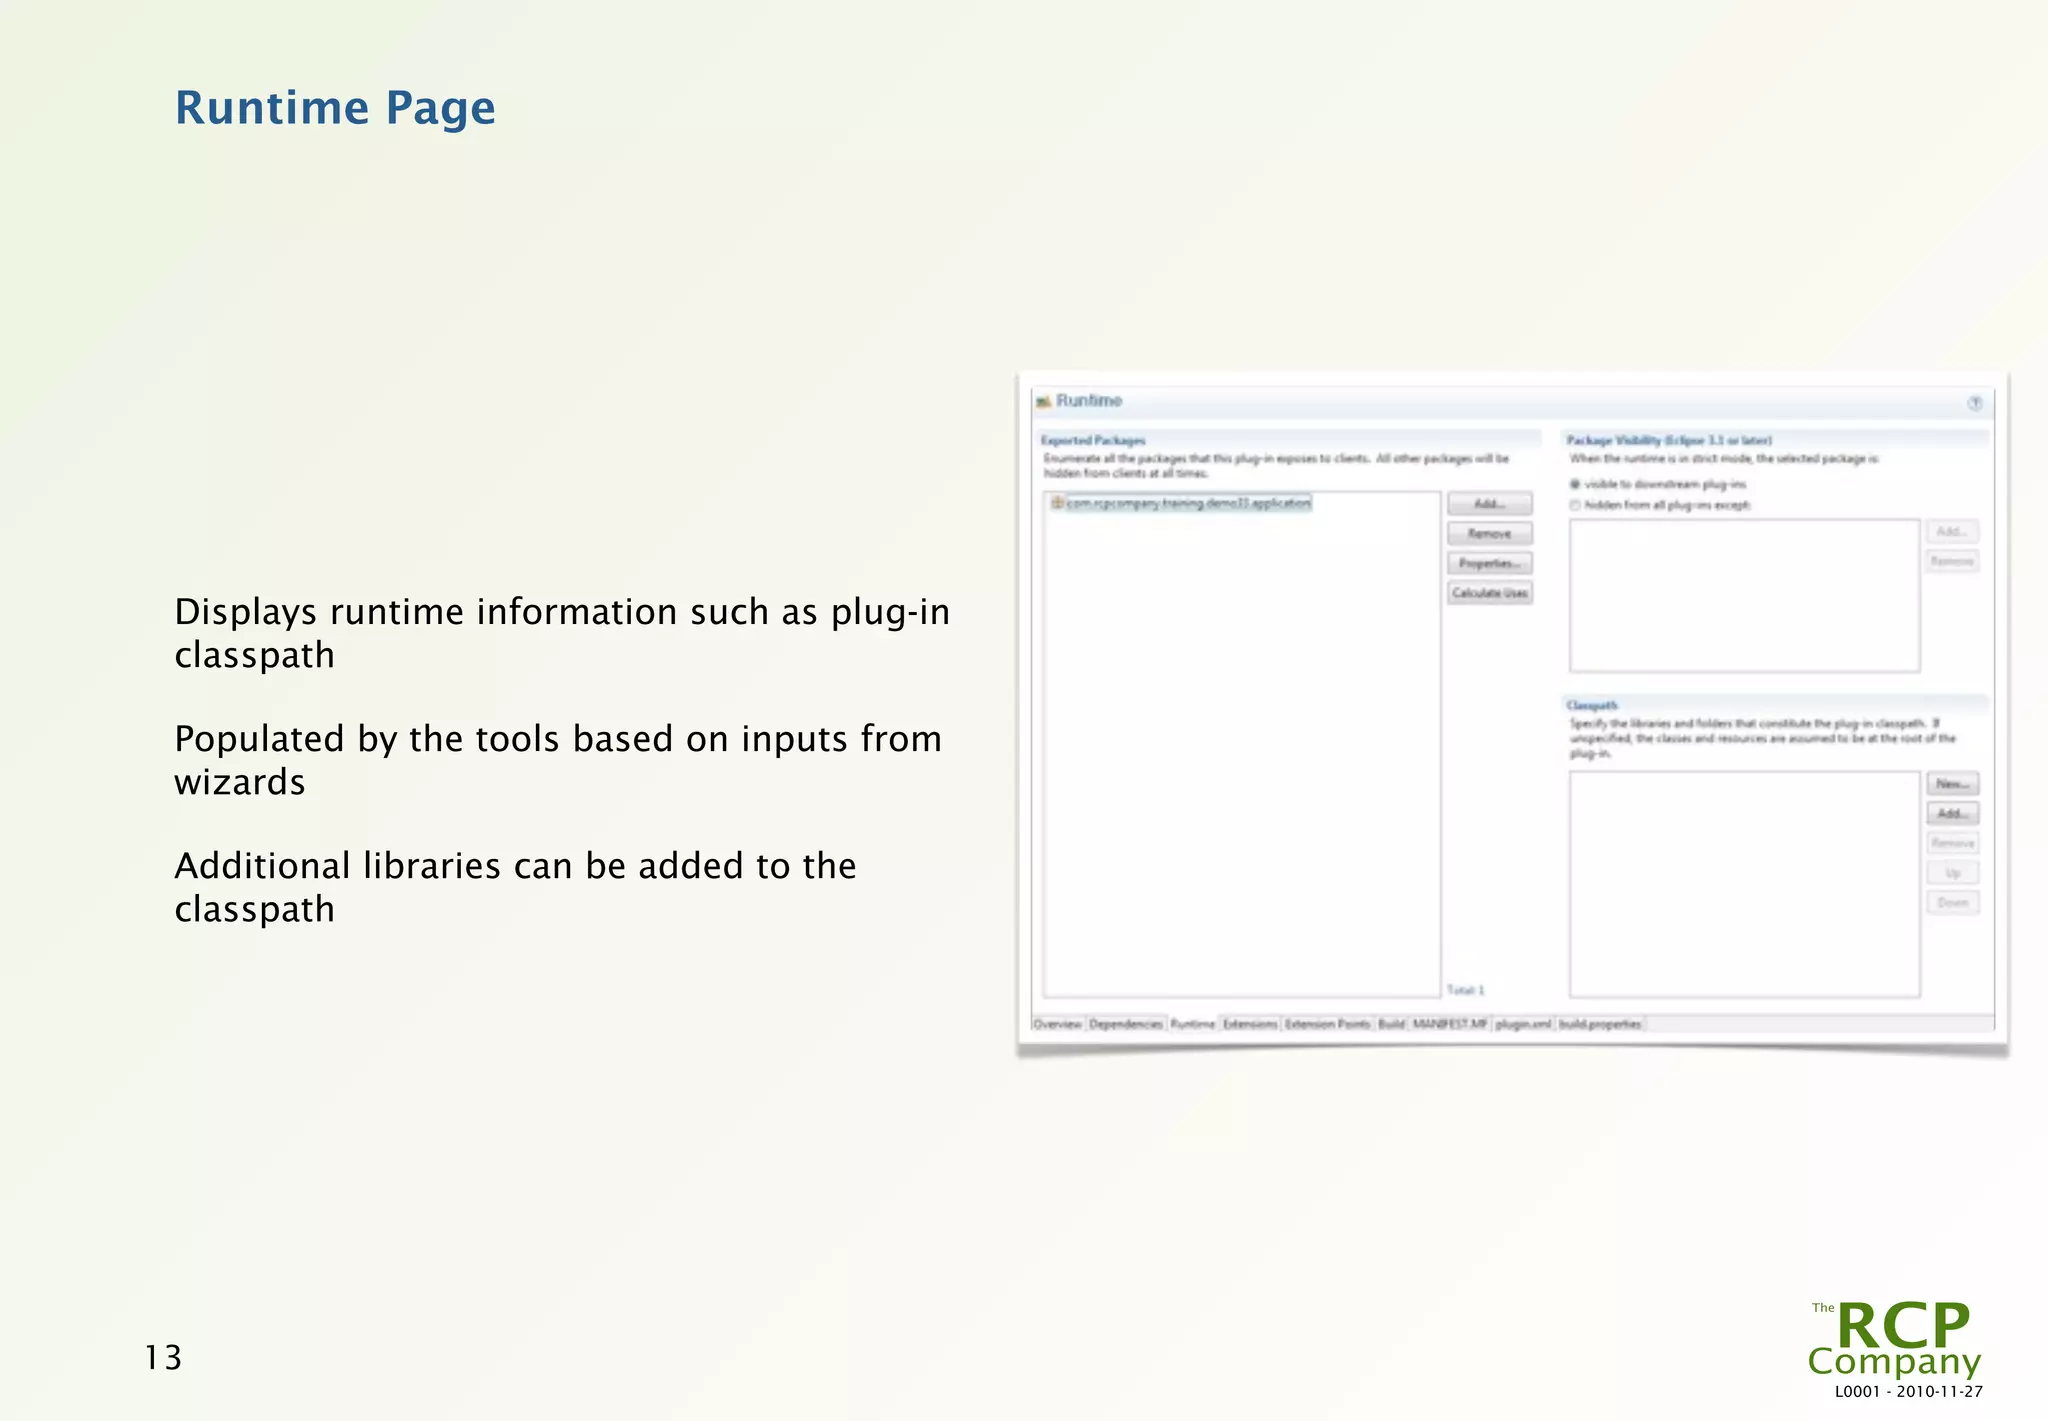Image resolution: width=2048 pixels, height=1421 pixels.
Task: Click New... button in Classpath section
Action: point(1953,784)
